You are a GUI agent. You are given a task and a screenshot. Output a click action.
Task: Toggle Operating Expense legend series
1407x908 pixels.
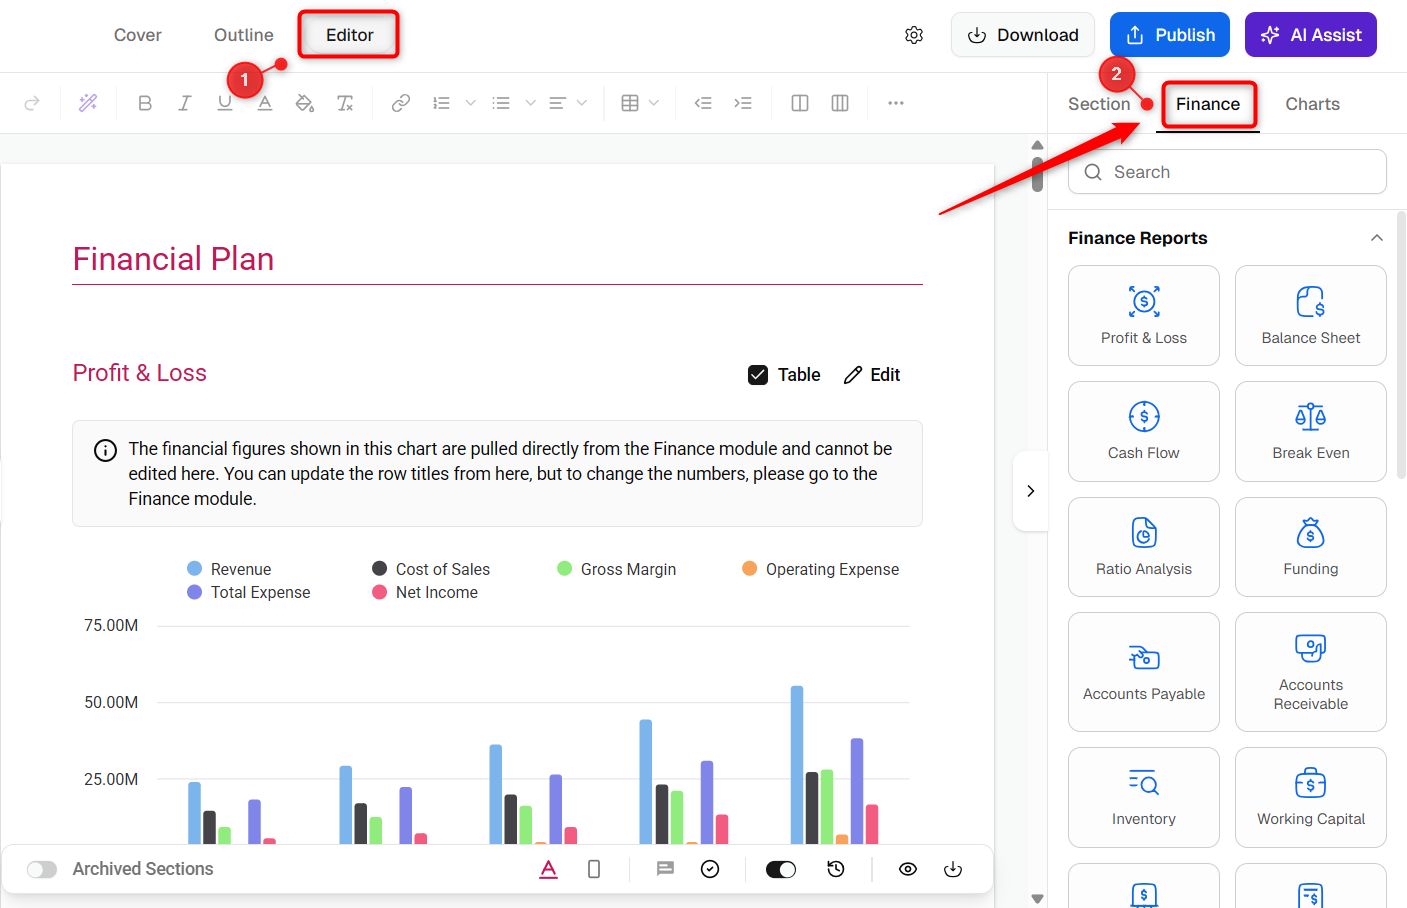[x=821, y=569]
